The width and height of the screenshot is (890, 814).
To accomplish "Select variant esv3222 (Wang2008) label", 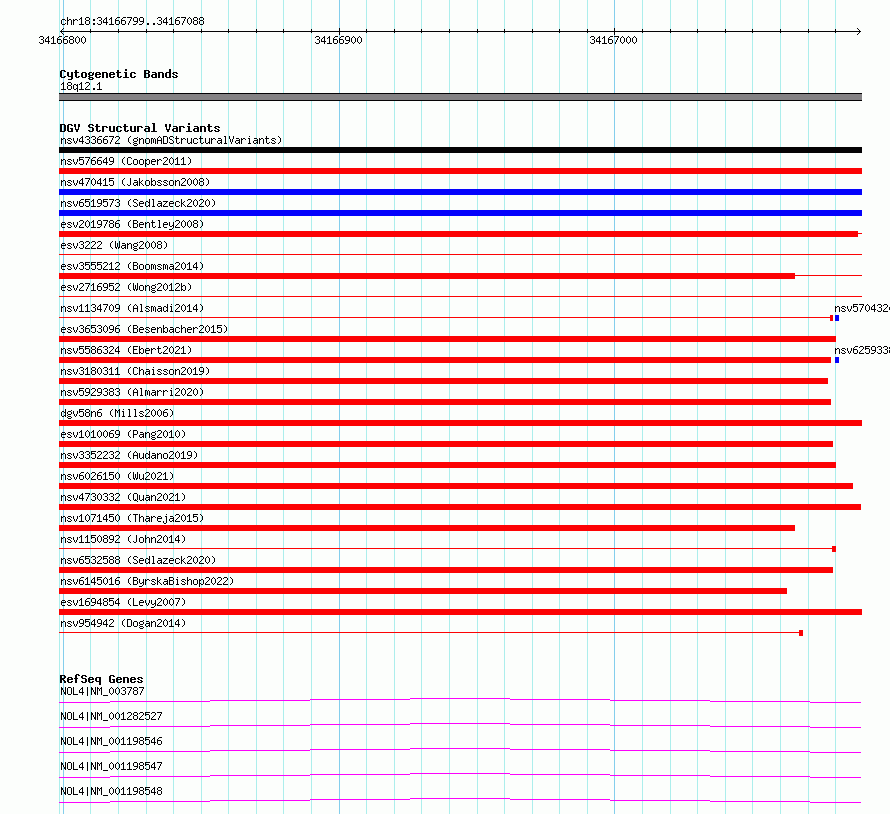I will click(114, 245).
